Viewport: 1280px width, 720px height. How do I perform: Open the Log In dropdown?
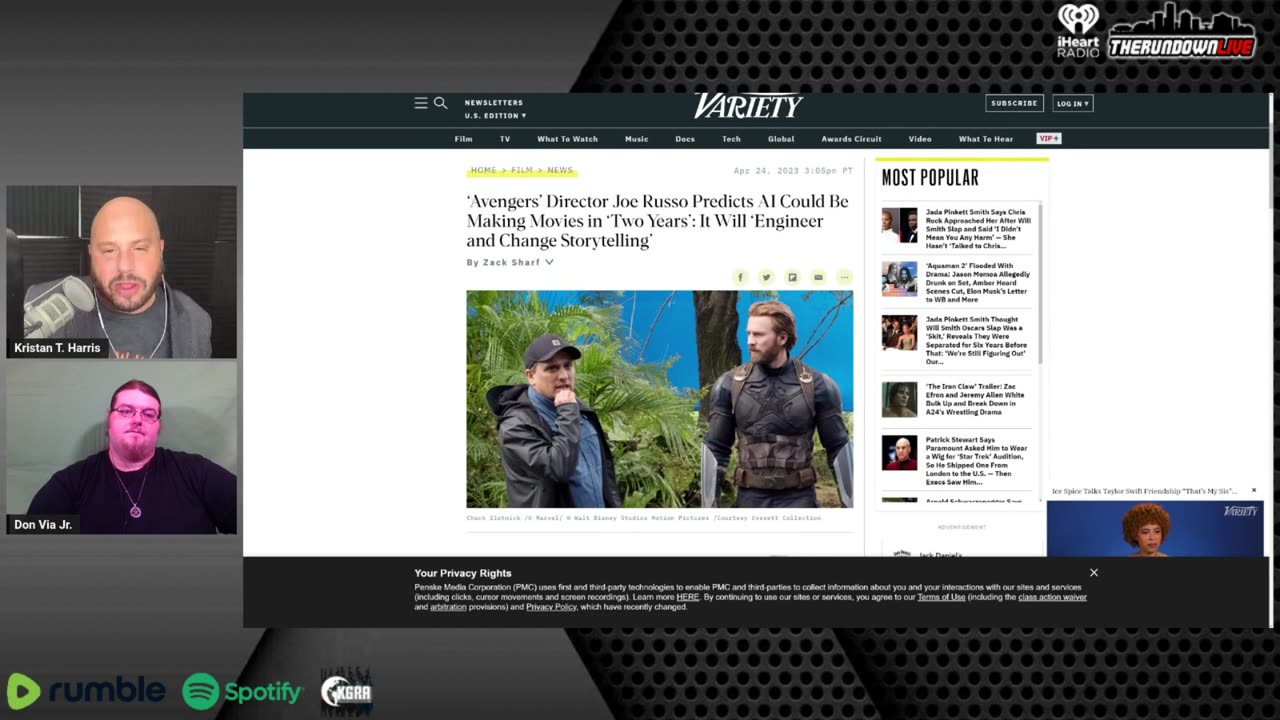click(x=1072, y=103)
